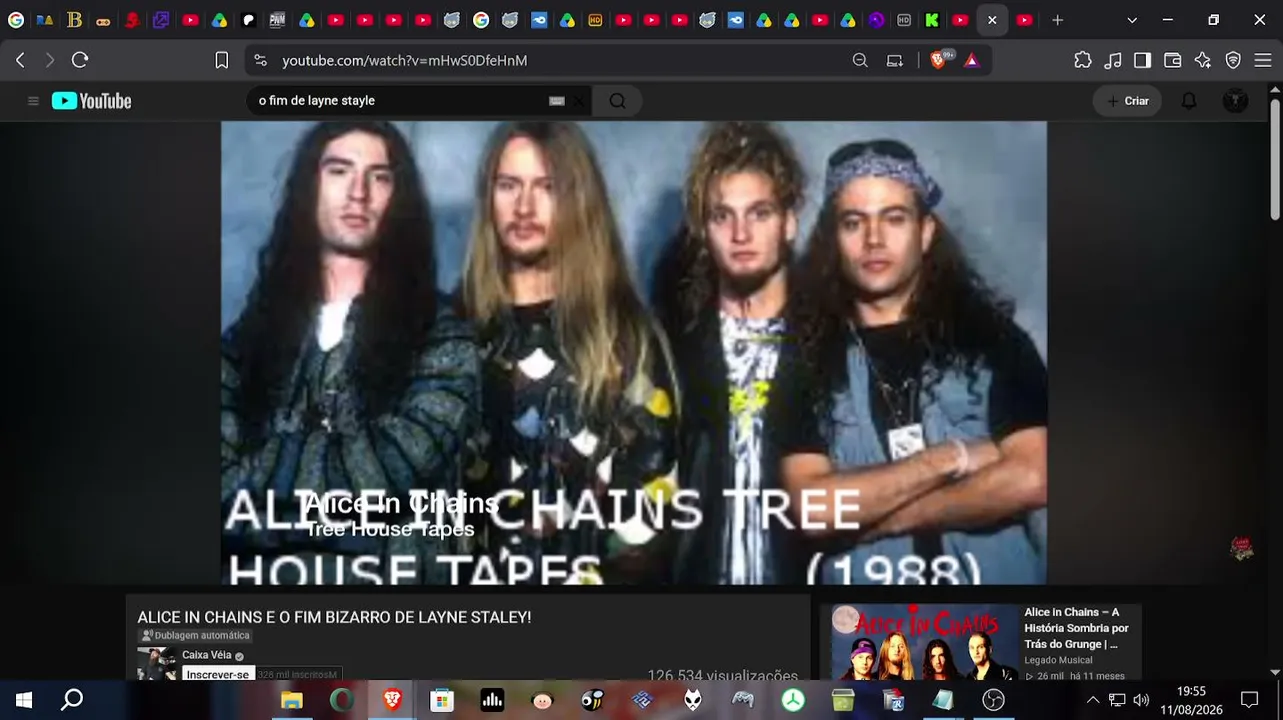Open a new browser tab
Image resolution: width=1283 pixels, height=720 pixels.
(1057, 20)
